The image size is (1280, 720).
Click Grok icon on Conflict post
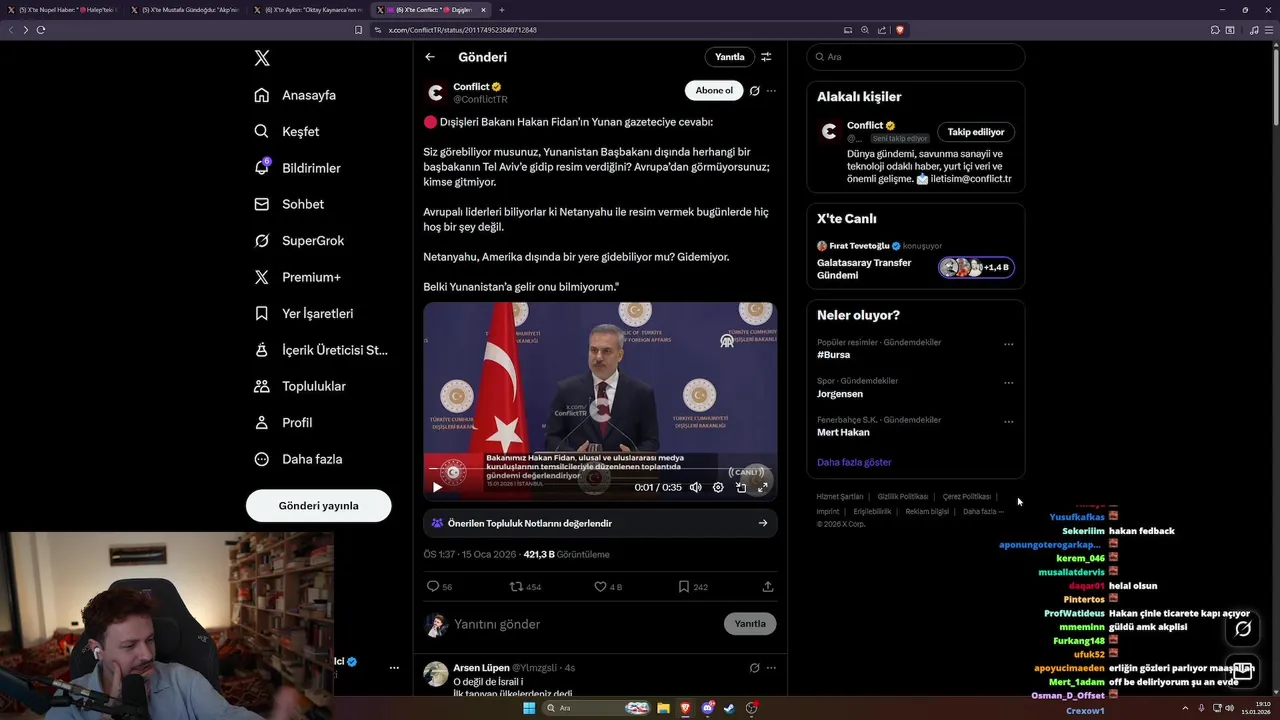click(x=755, y=91)
